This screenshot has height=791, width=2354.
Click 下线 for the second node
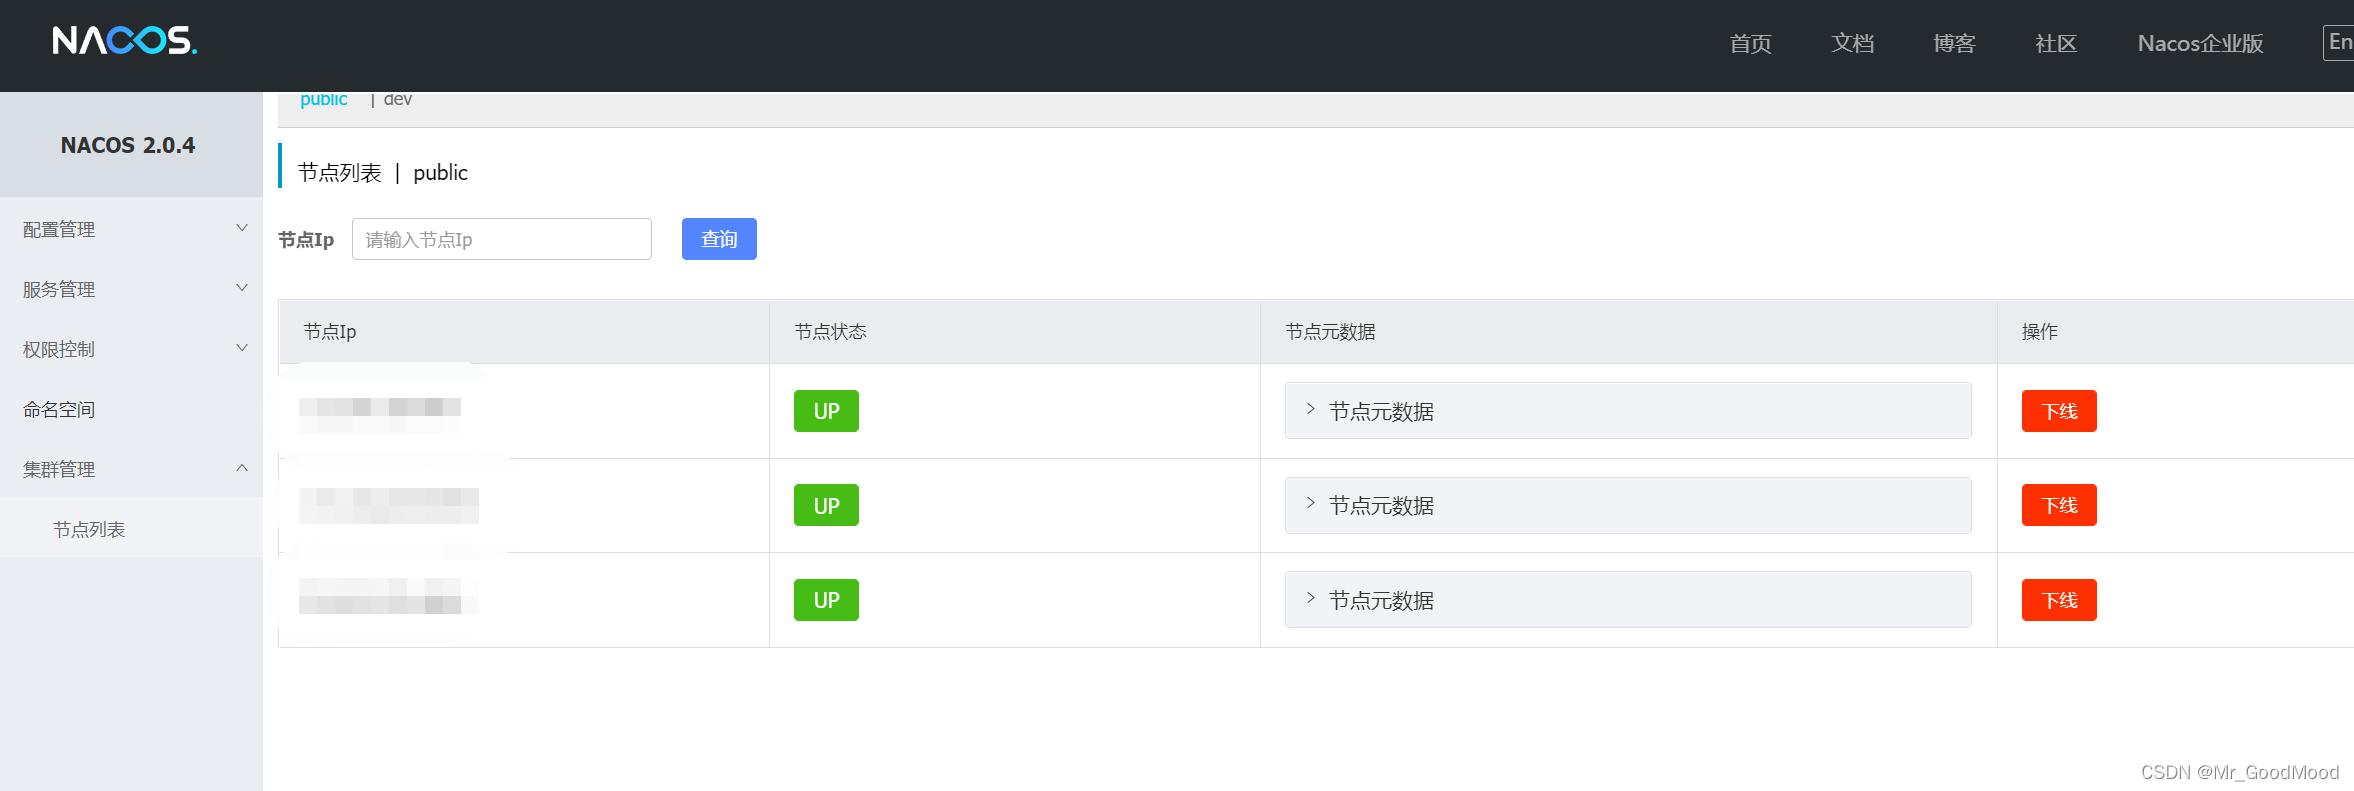pyautogui.click(x=2058, y=506)
